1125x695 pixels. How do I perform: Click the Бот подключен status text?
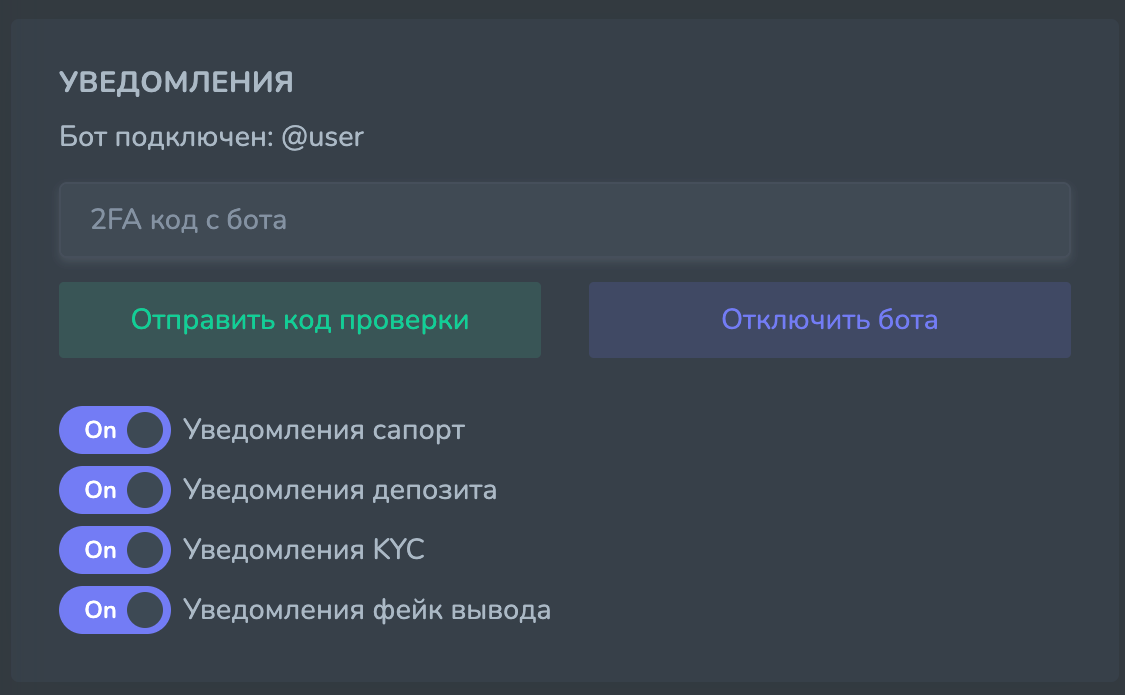tap(165, 136)
